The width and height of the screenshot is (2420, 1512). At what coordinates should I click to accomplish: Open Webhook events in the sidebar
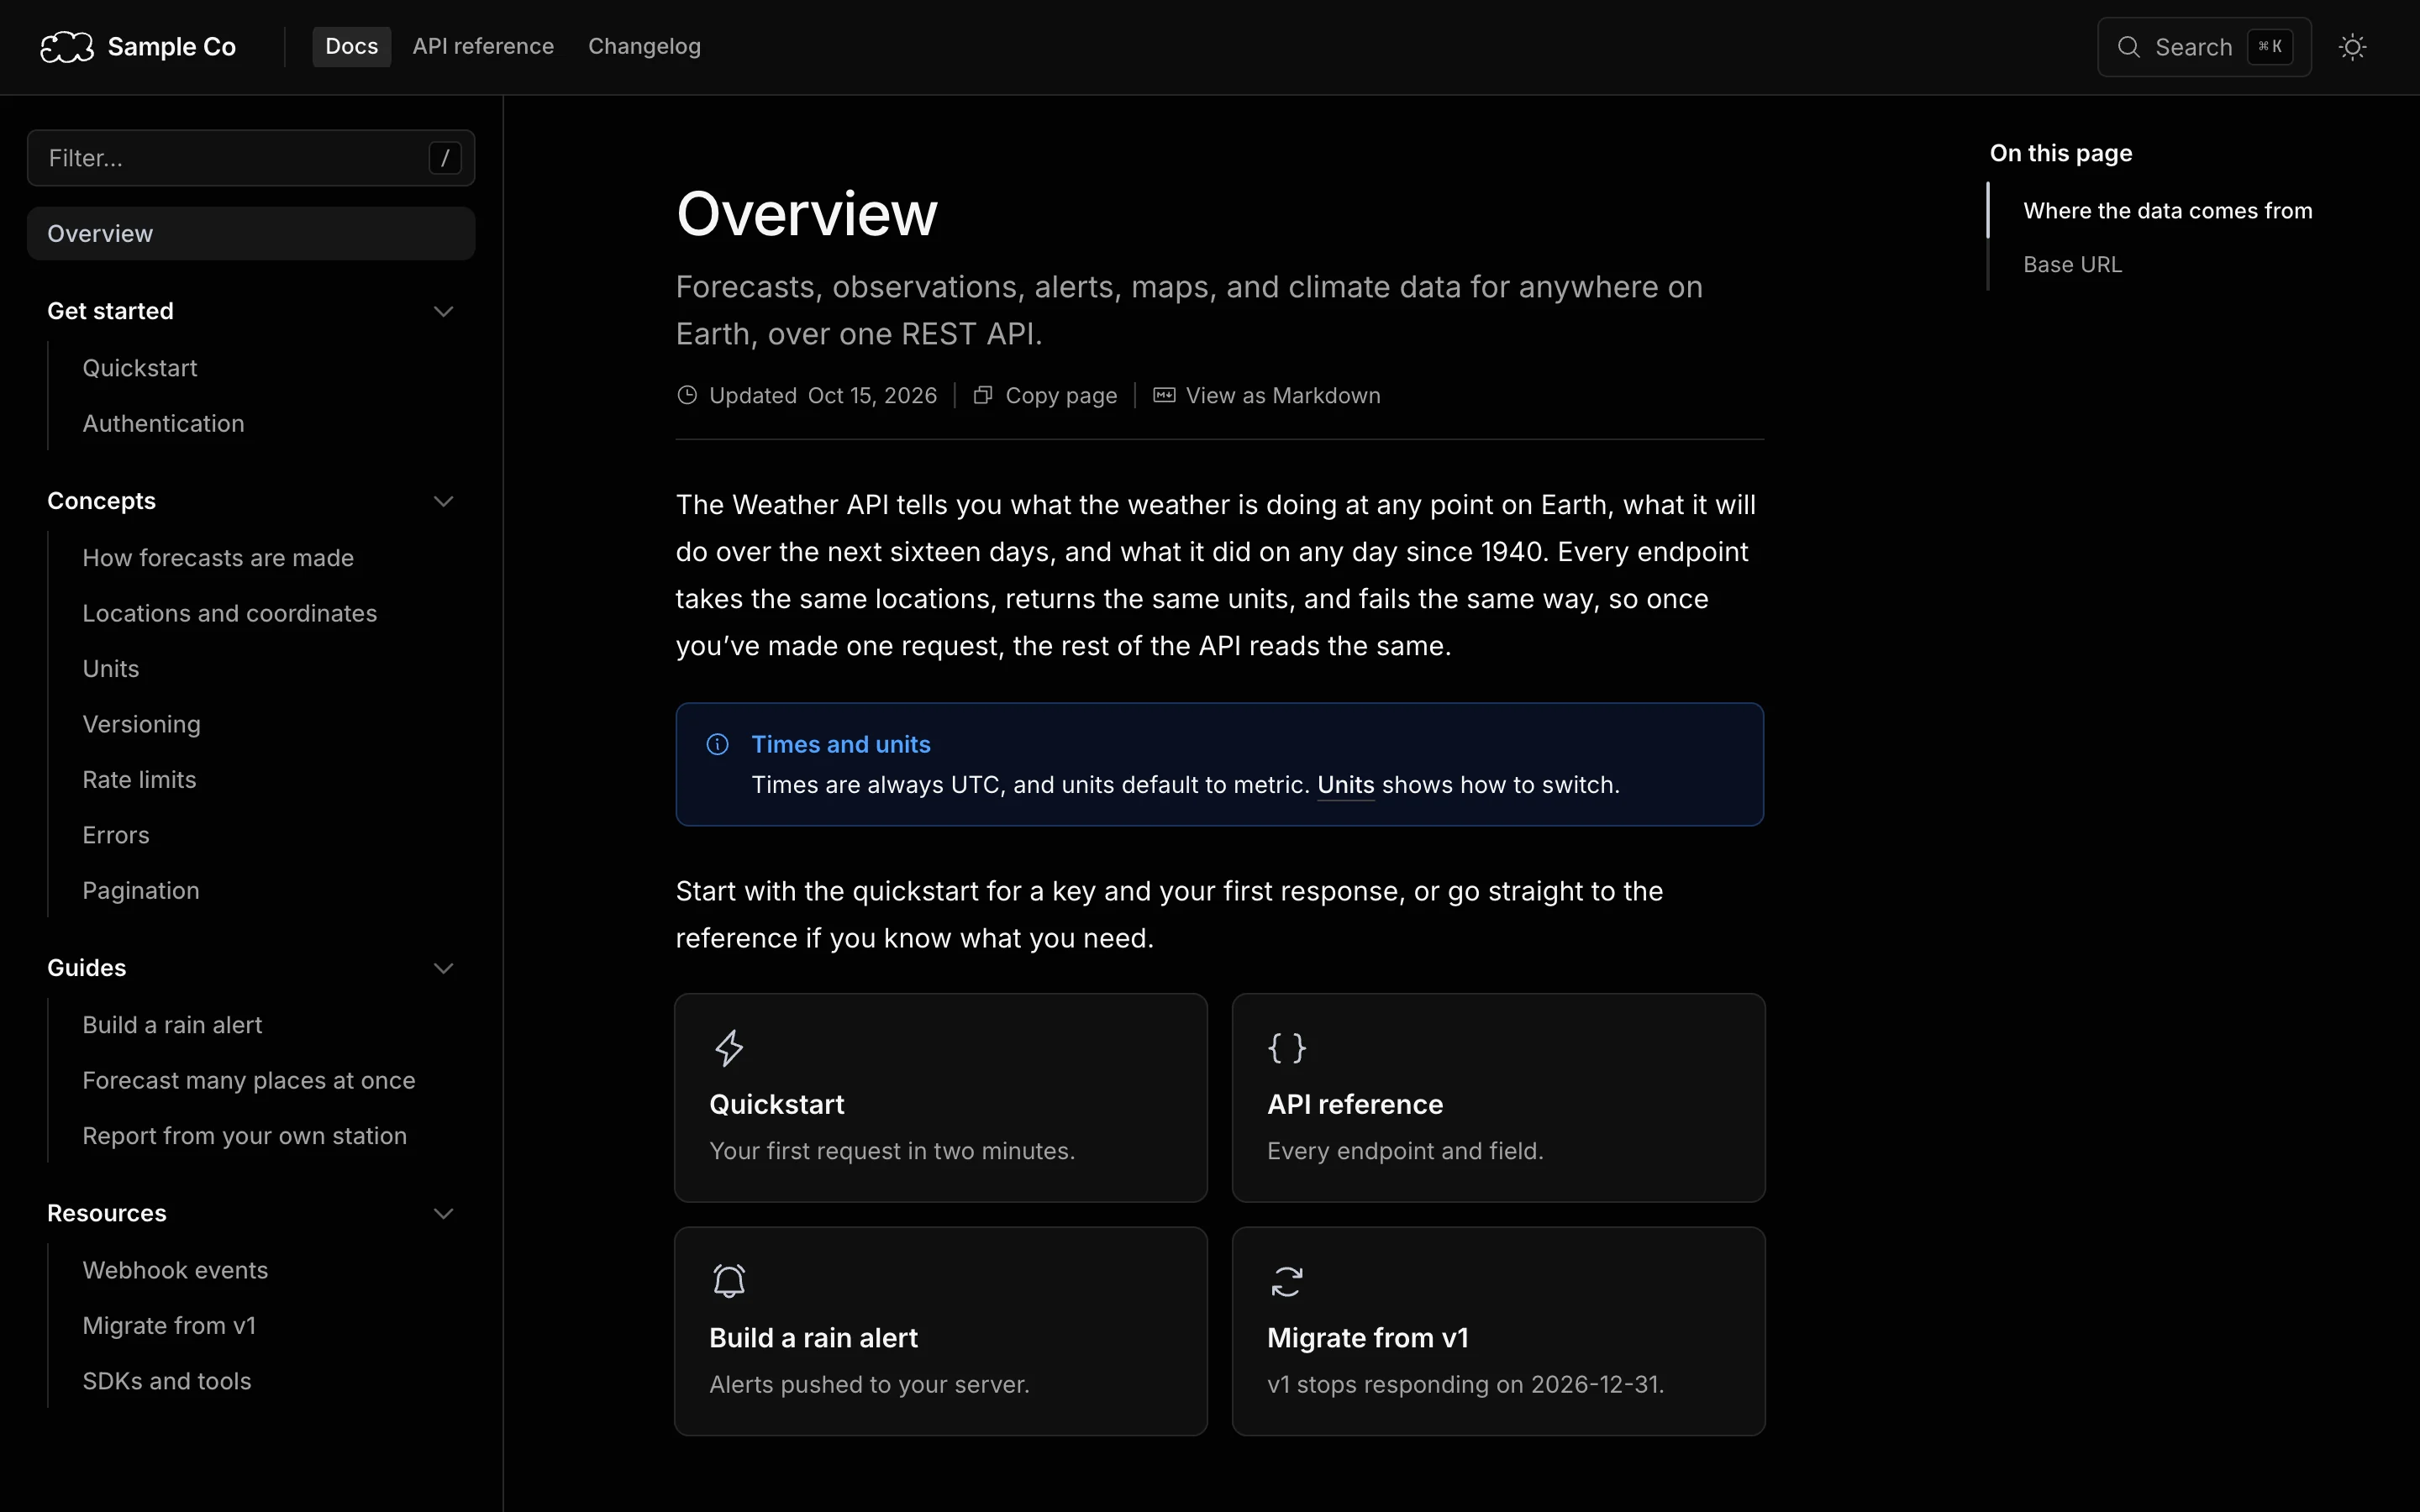(x=175, y=1270)
